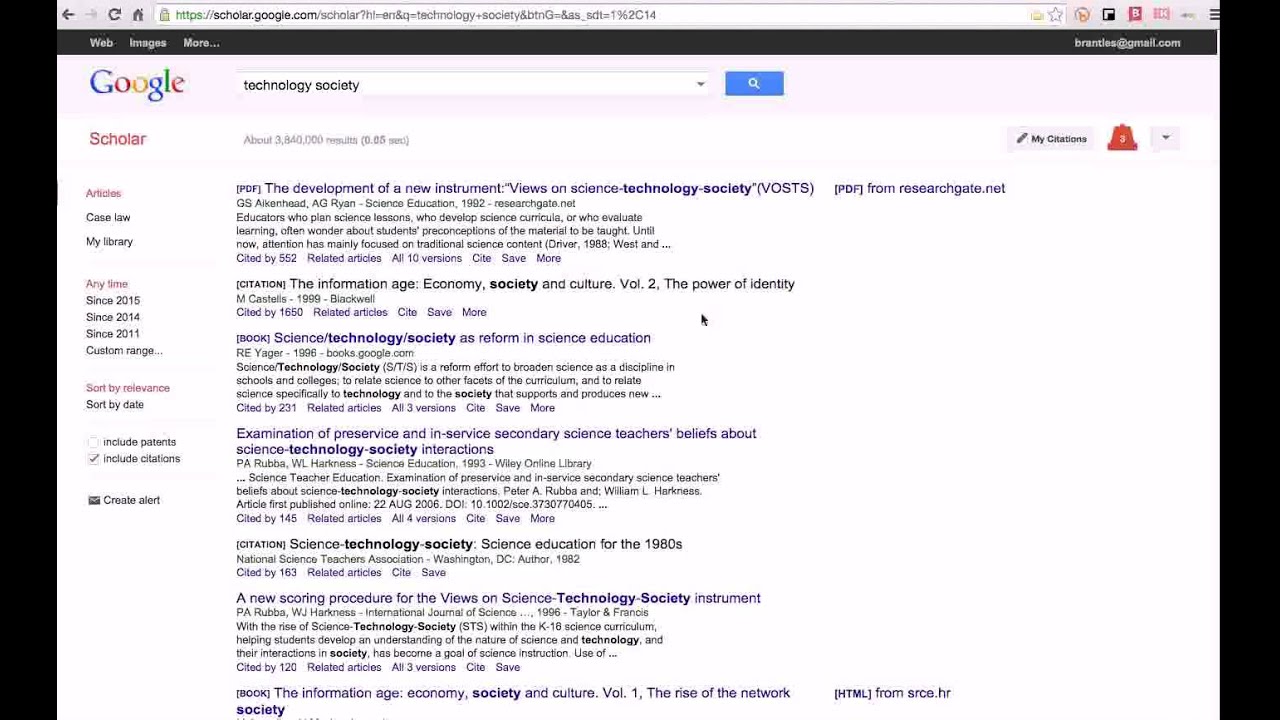The height and width of the screenshot is (720, 1280).
Task: Save the RE Yager book result
Action: [x=508, y=408]
